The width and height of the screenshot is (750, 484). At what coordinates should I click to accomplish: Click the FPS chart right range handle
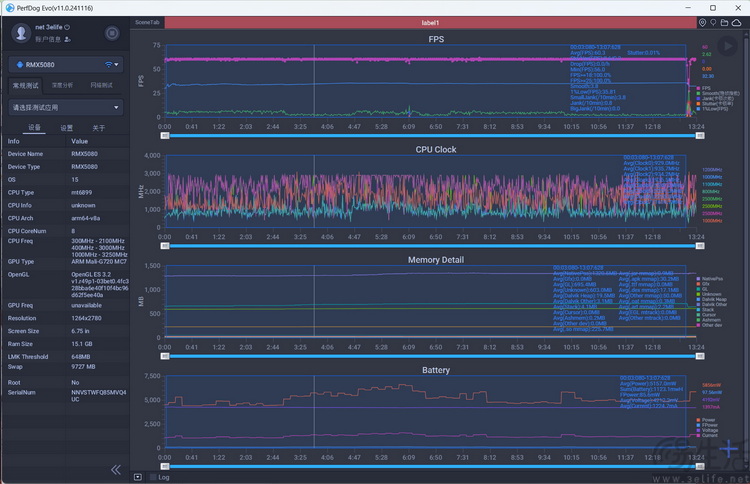coord(700,136)
